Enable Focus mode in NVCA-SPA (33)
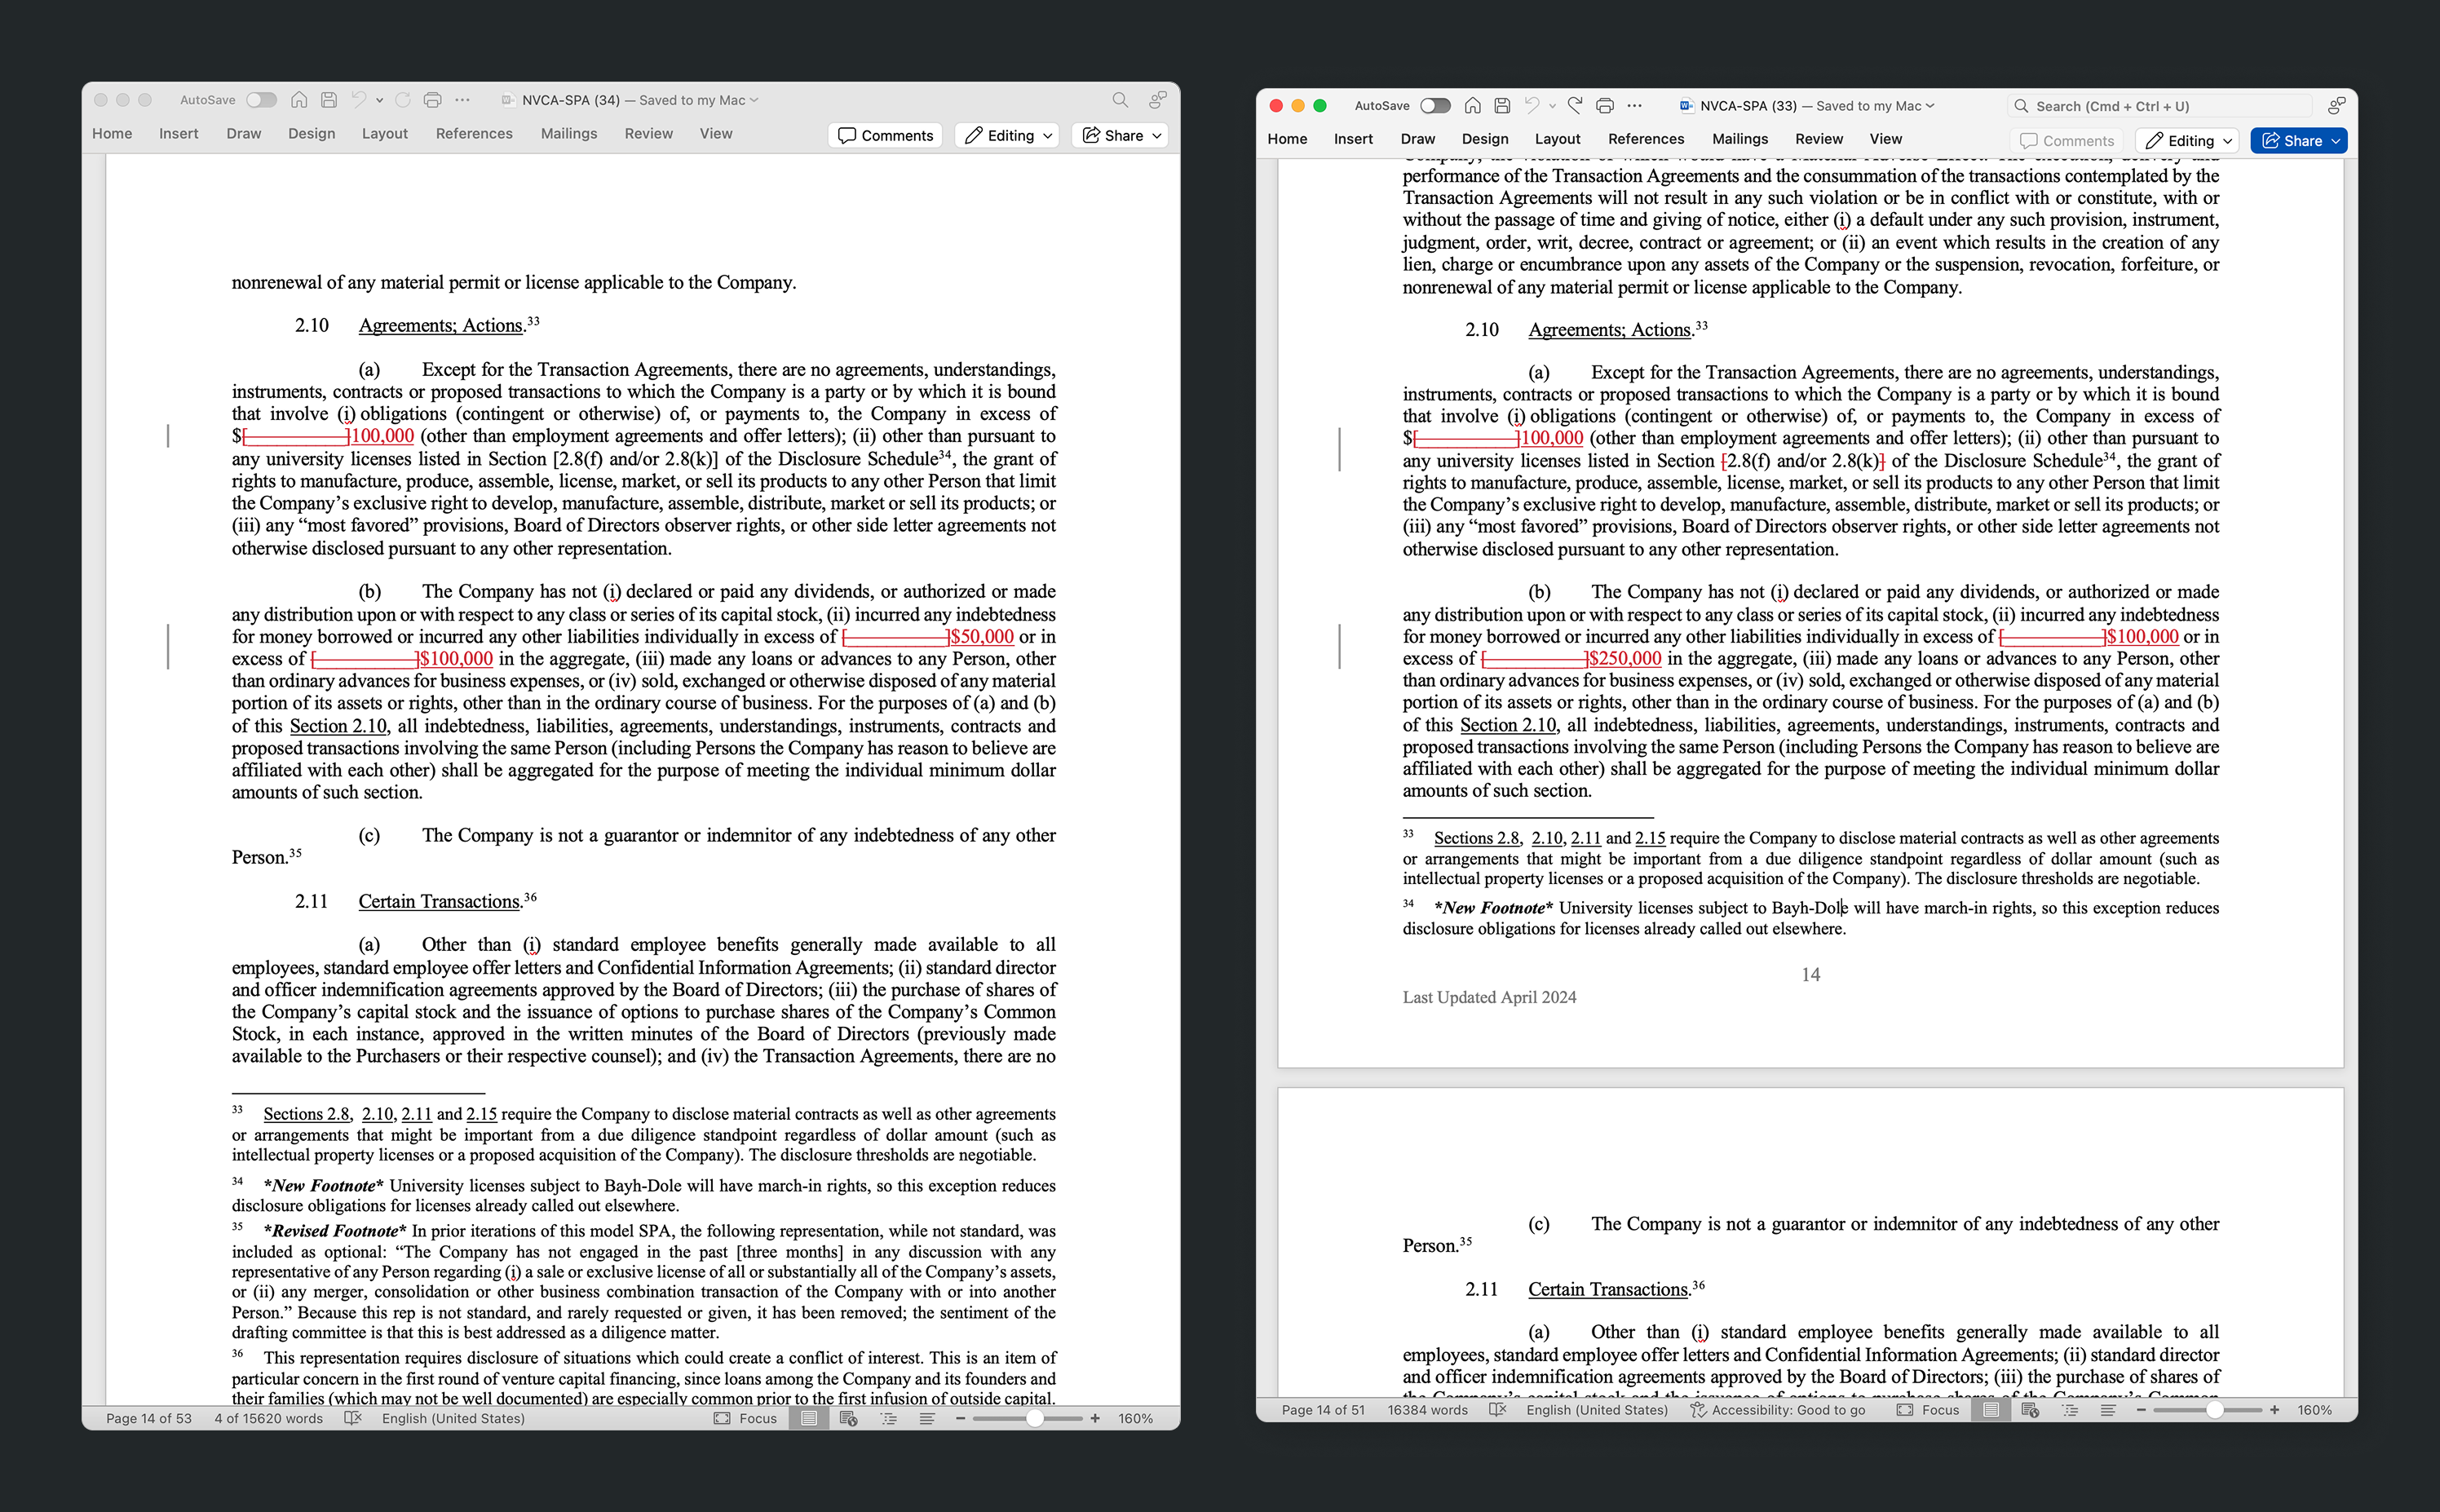 (x=1928, y=1410)
